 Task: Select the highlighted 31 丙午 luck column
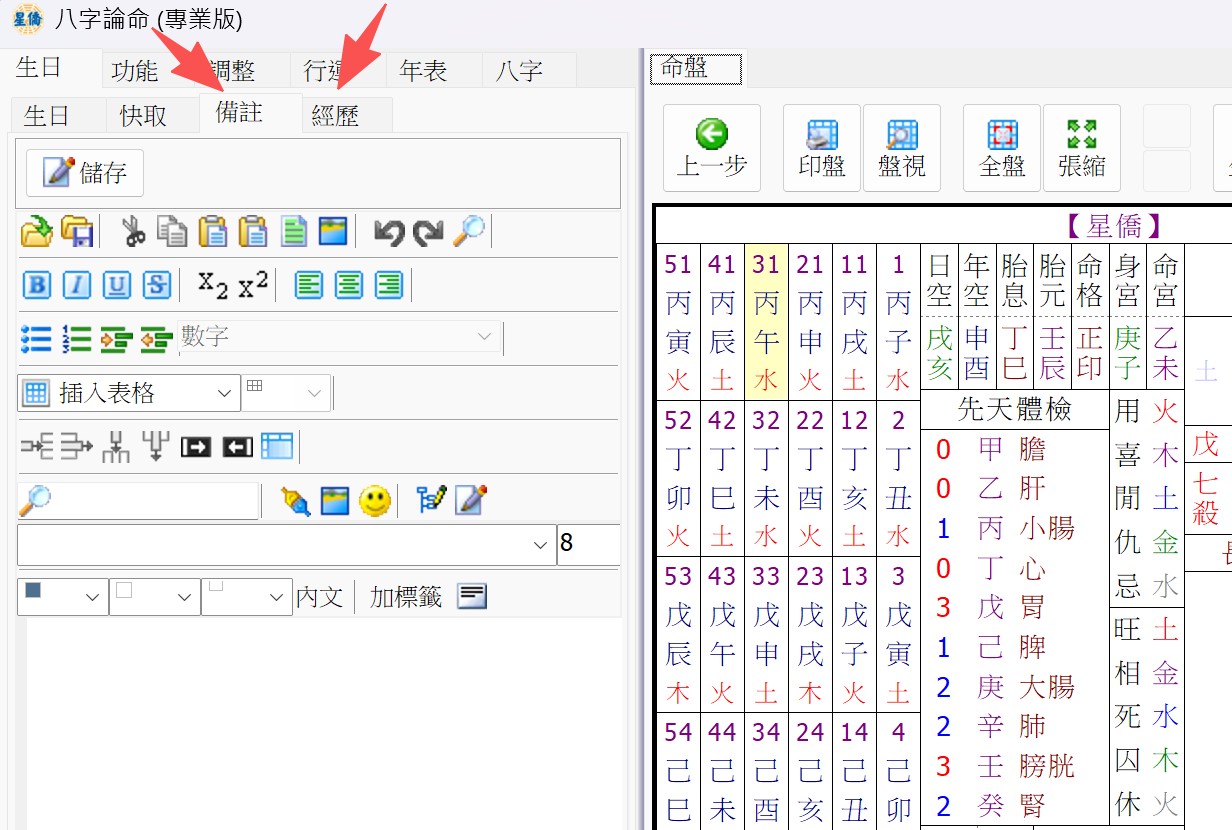click(x=766, y=321)
